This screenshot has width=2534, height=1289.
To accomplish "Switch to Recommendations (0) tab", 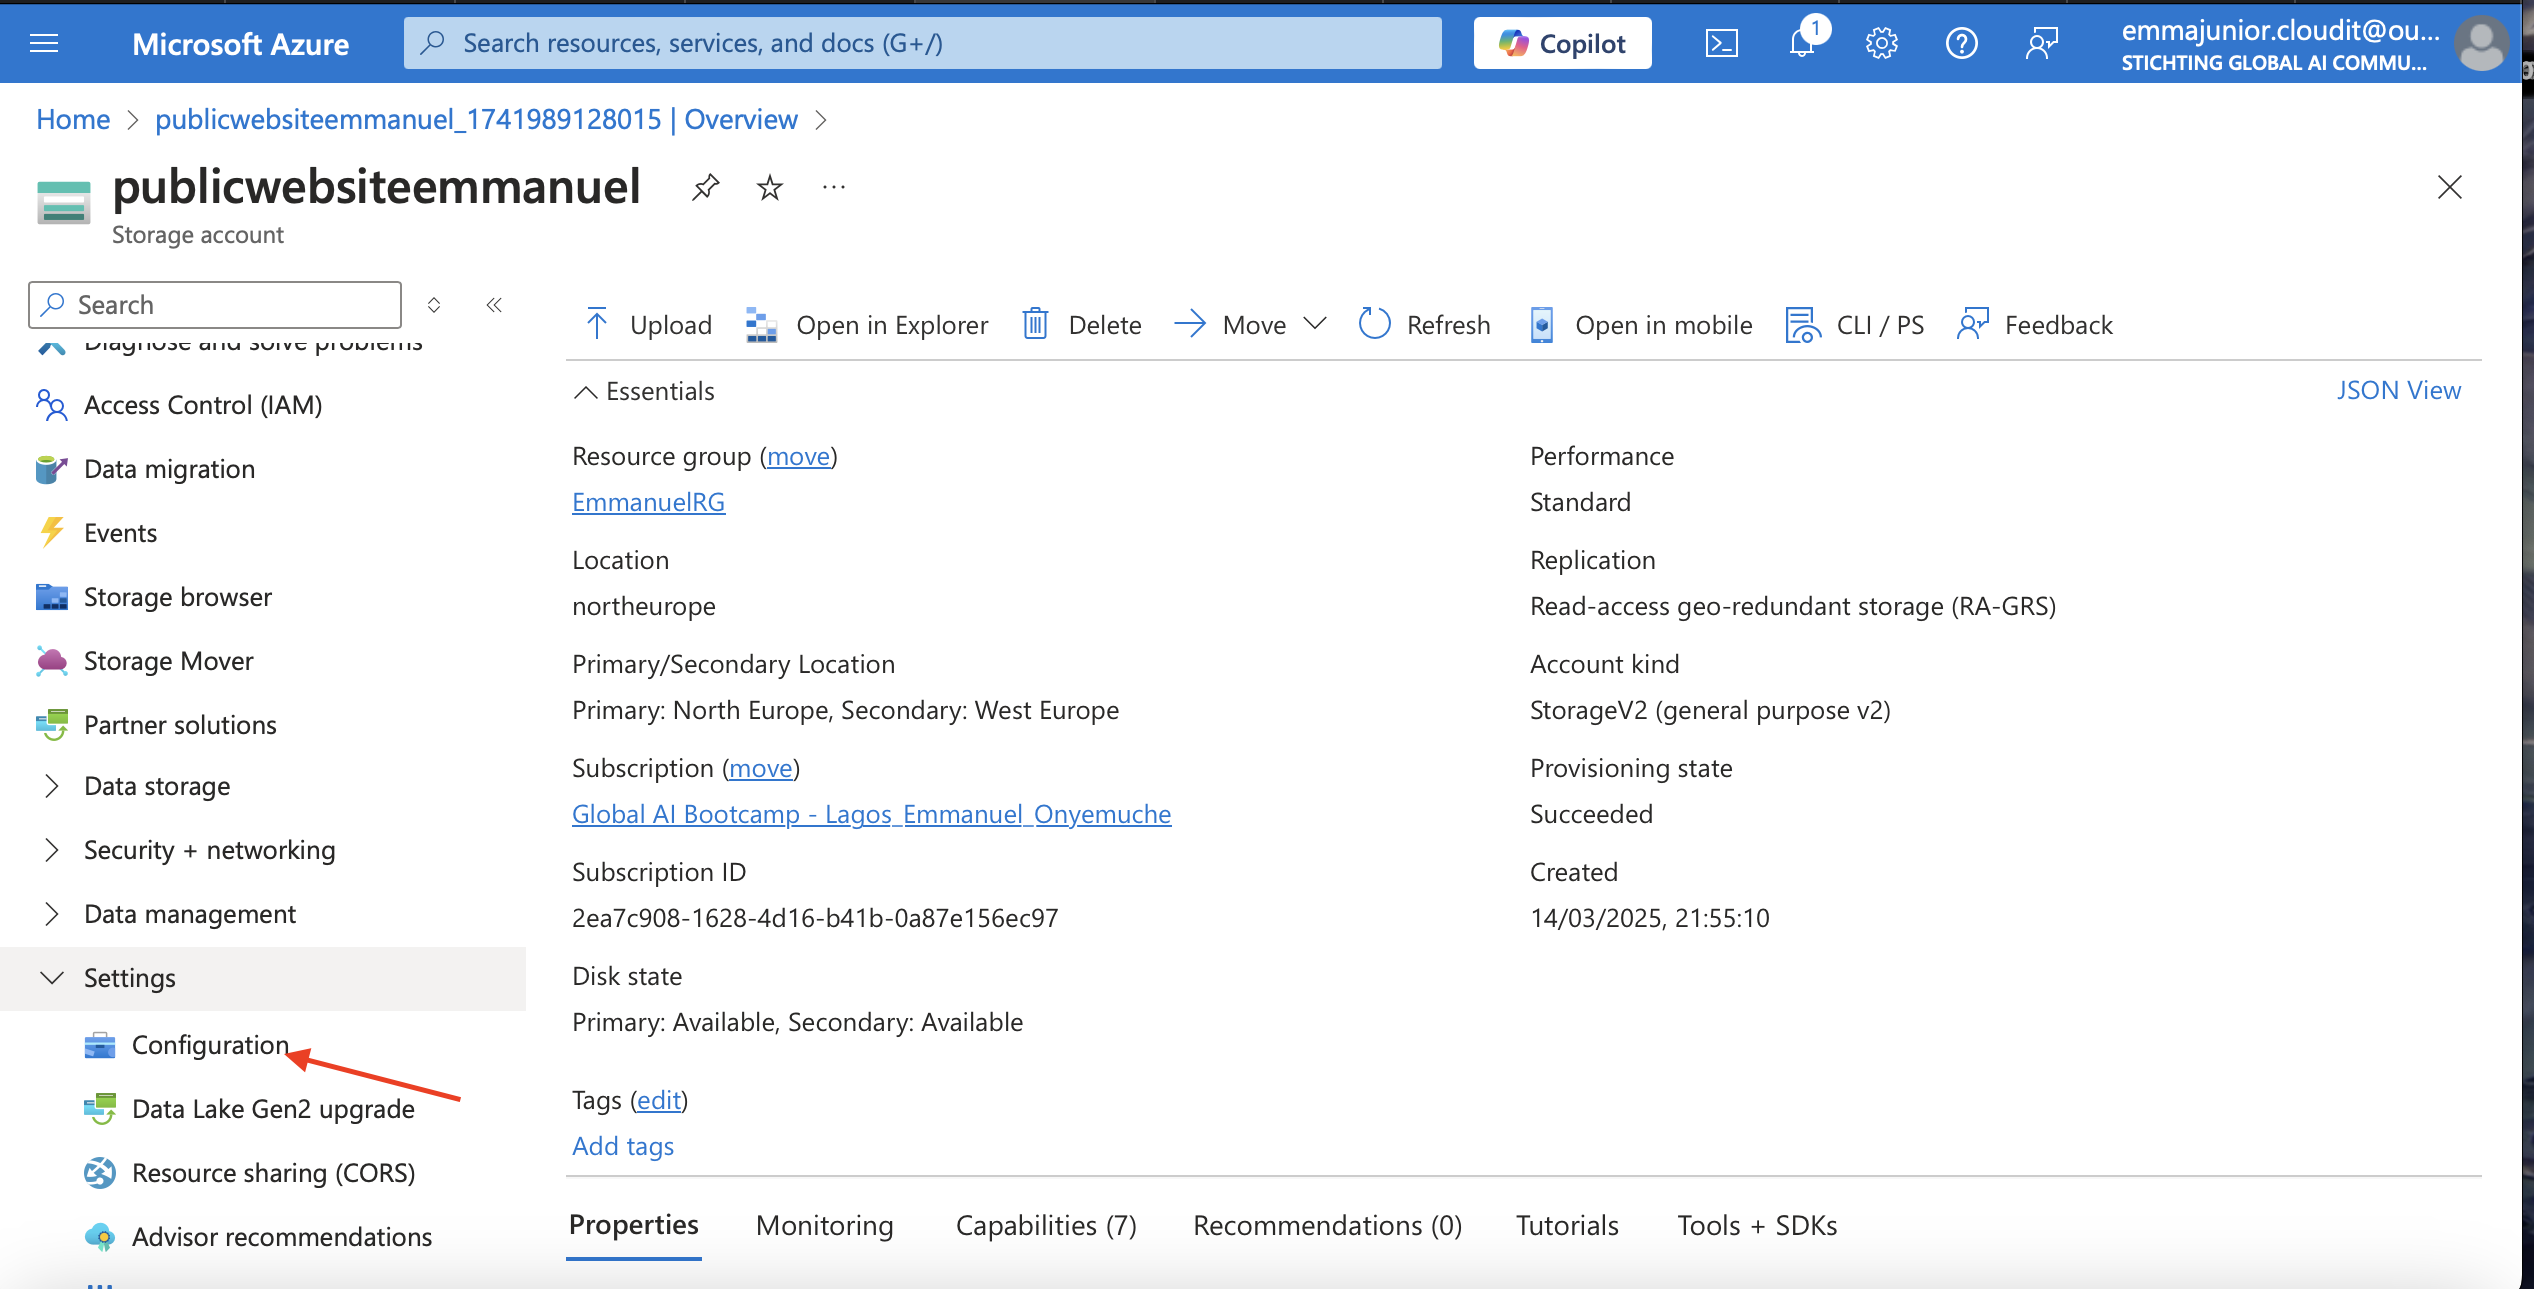I will tap(1327, 1225).
